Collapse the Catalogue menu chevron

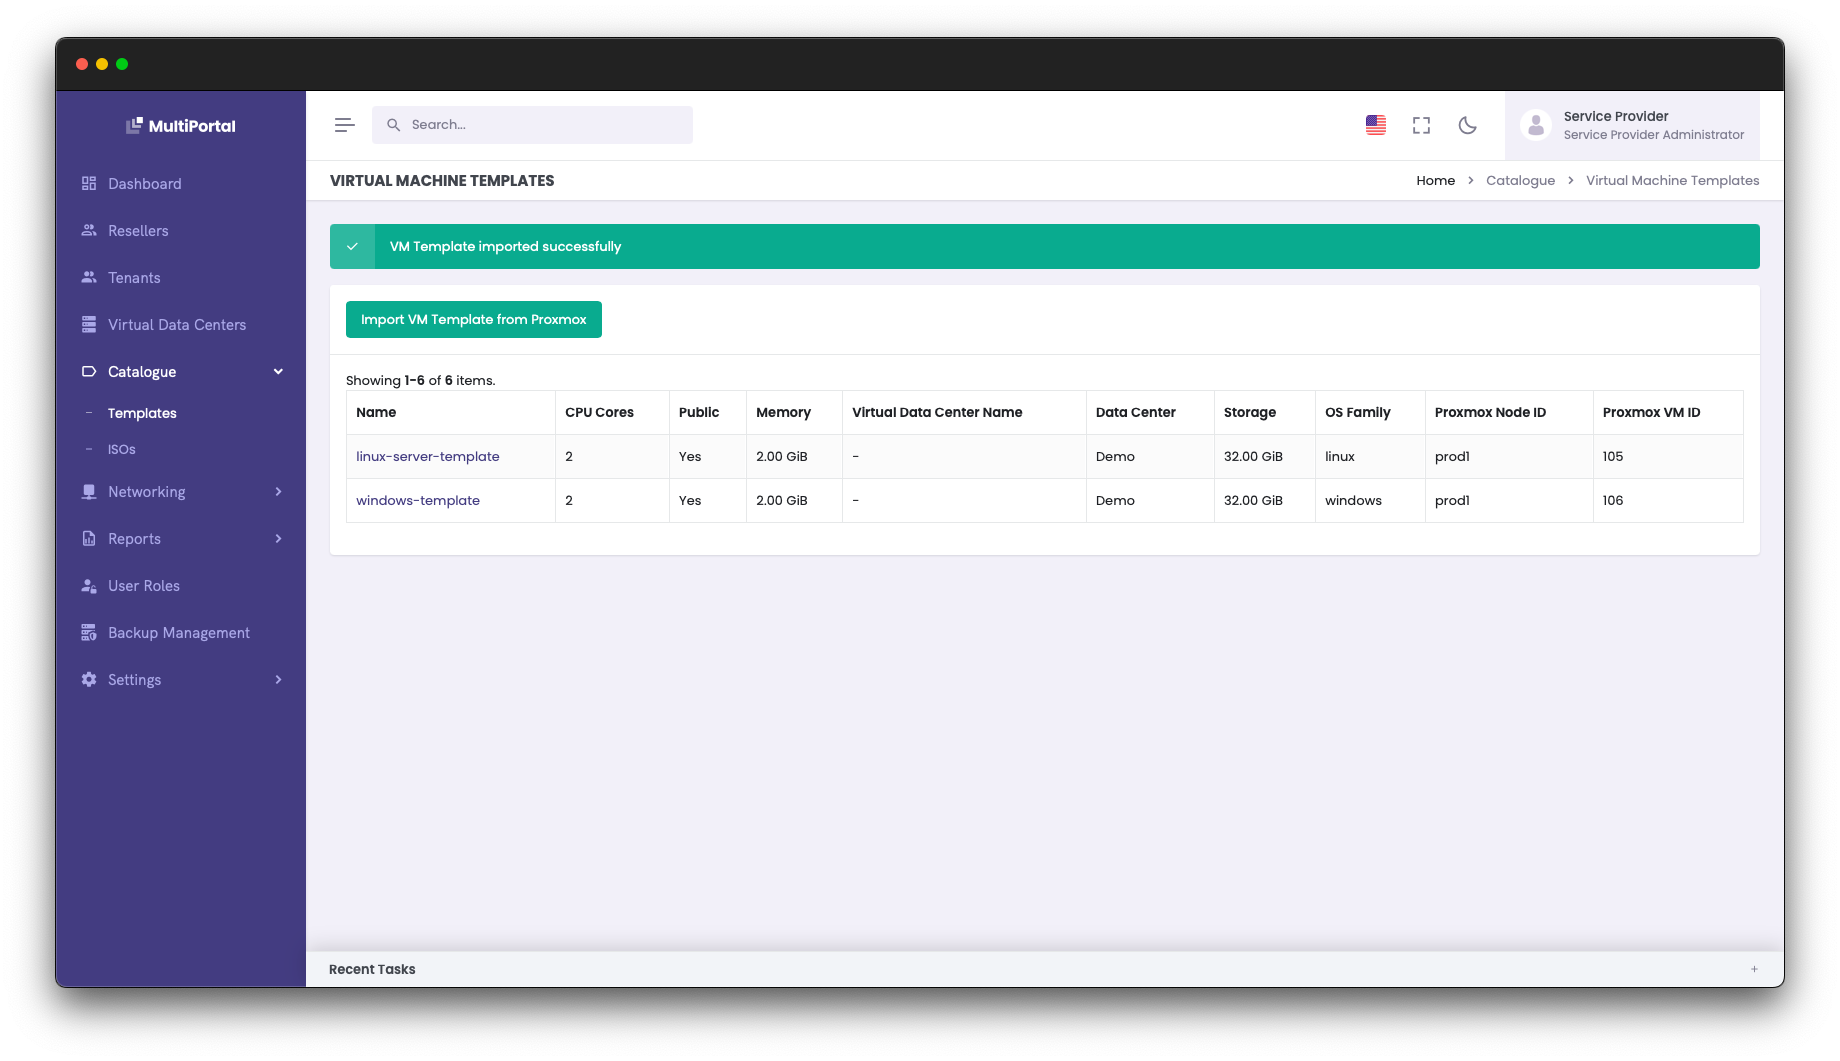coord(278,372)
